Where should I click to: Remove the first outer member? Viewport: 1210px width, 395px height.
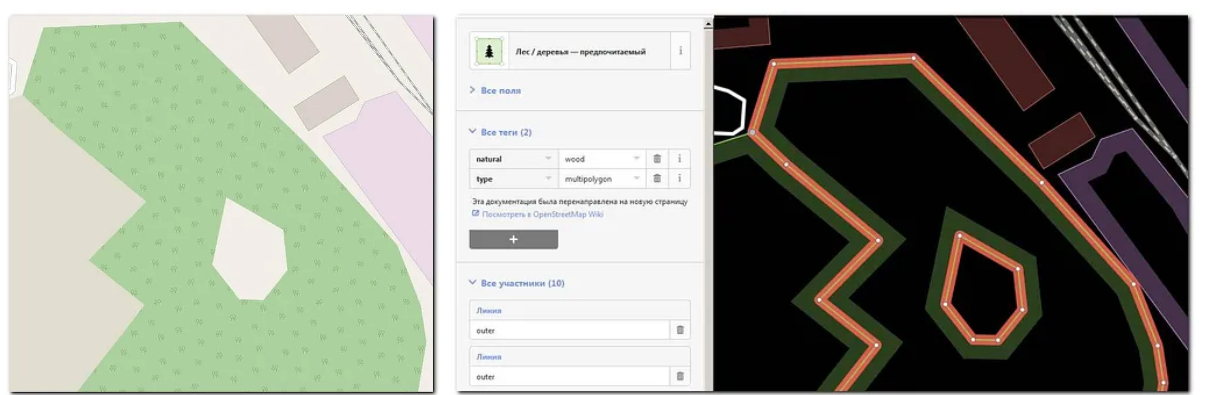click(x=680, y=330)
